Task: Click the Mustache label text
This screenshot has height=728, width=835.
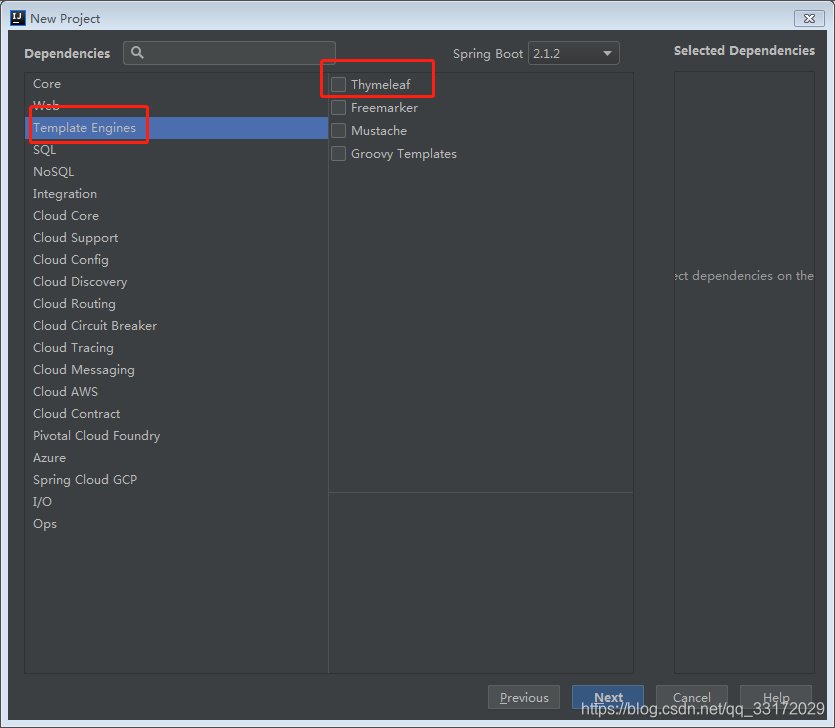Action: (379, 130)
